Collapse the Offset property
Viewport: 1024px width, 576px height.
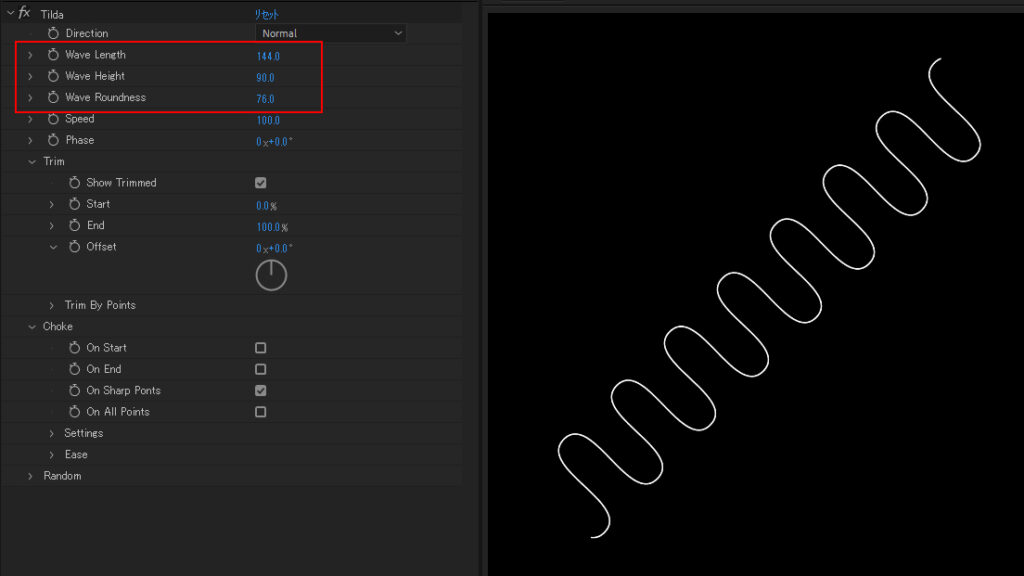click(x=54, y=248)
